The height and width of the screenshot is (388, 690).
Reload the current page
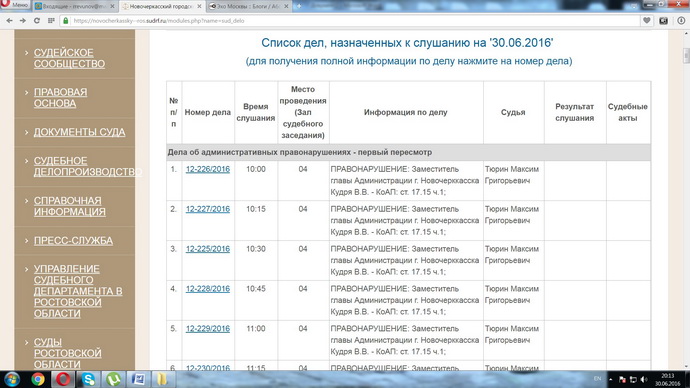click(x=37, y=21)
